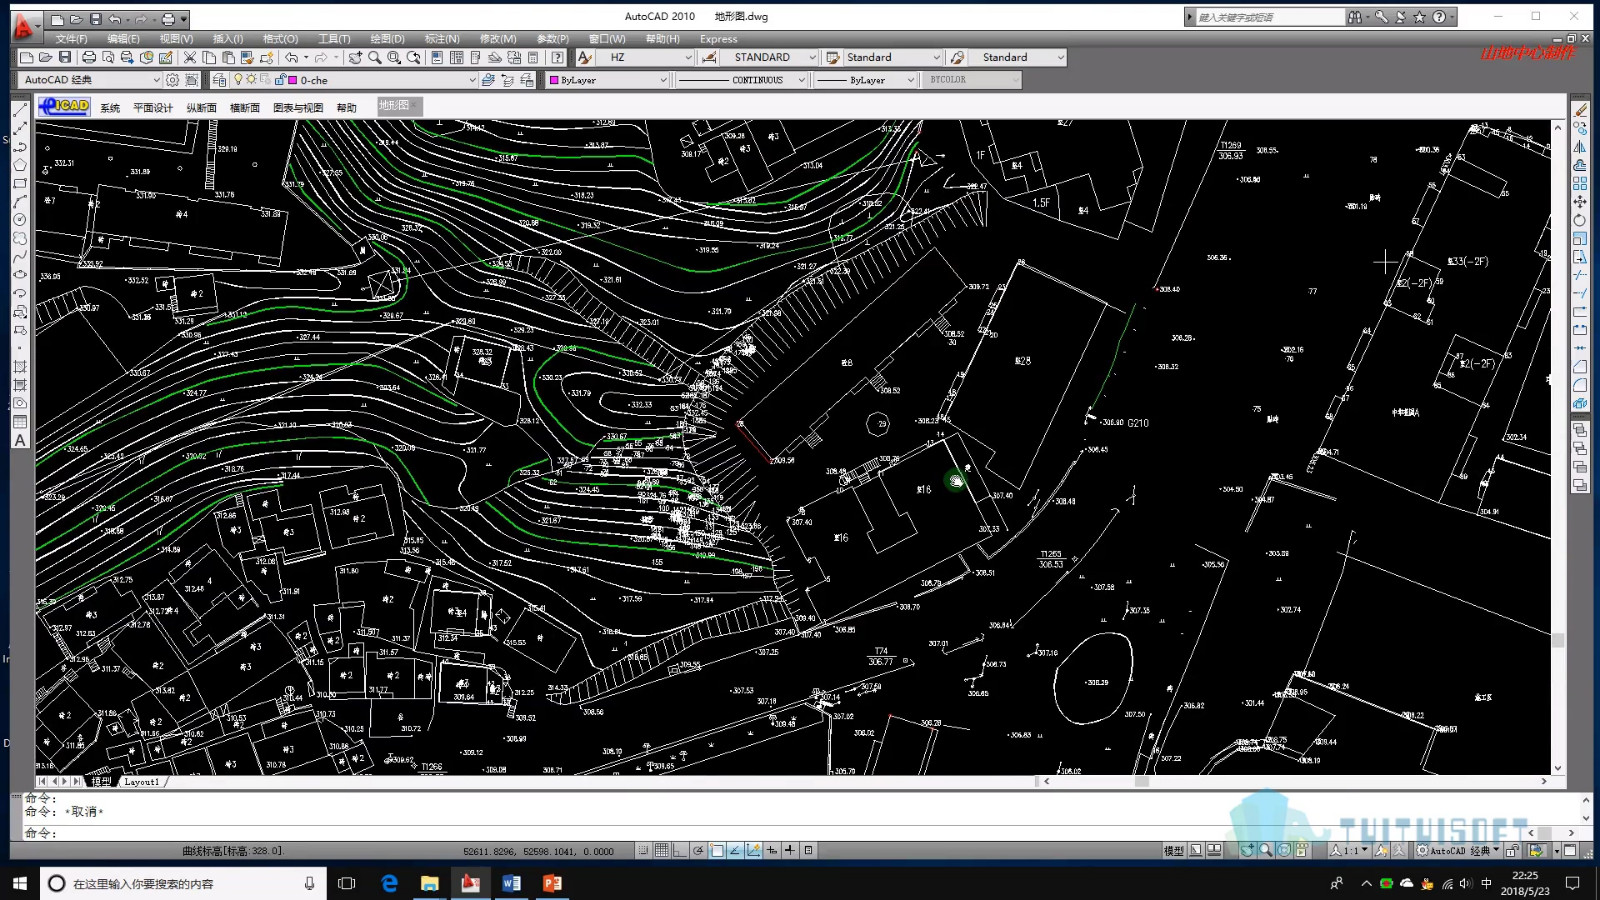Select the Circle draw tool
The width and height of the screenshot is (1600, 900).
pos(19,220)
